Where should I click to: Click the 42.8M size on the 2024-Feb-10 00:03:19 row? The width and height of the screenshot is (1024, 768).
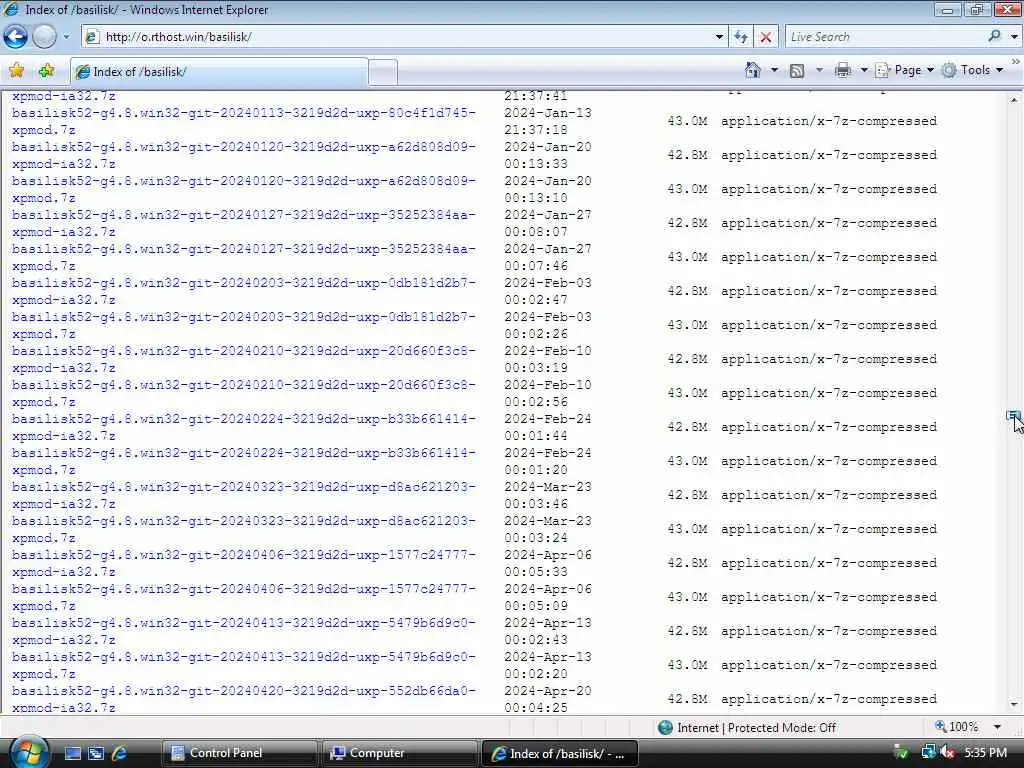point(687,359)
